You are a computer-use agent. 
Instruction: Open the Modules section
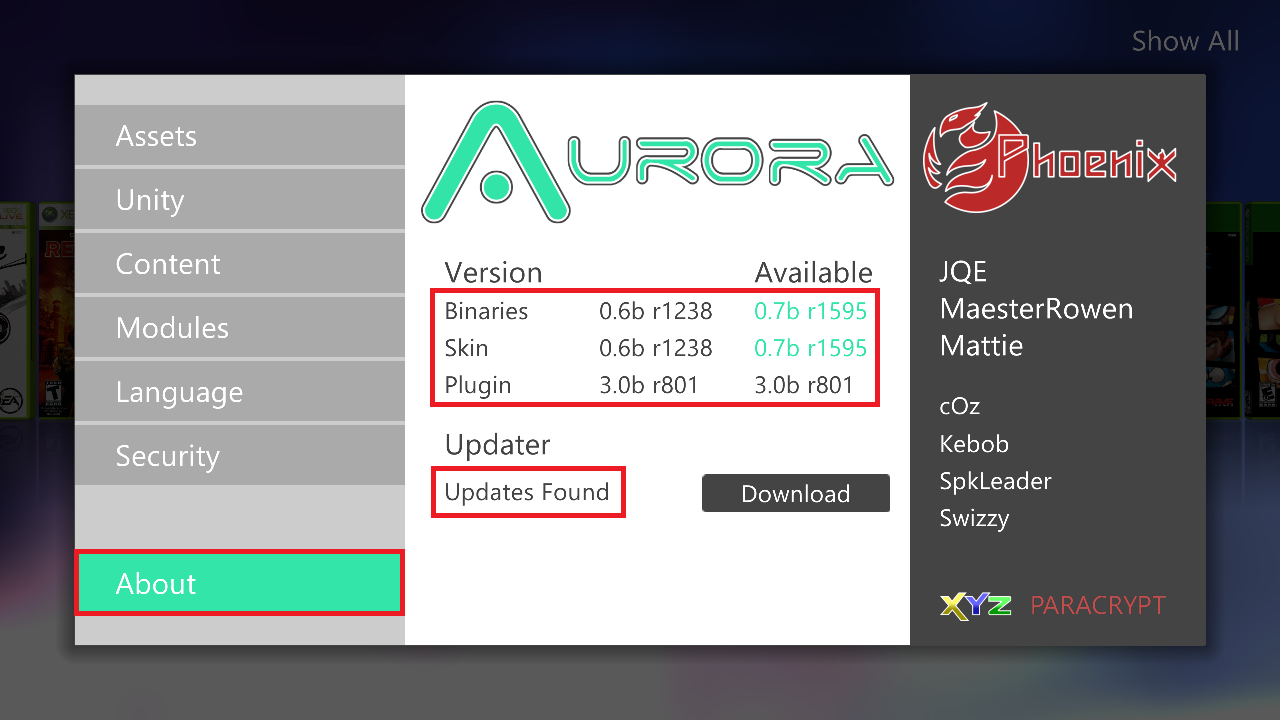[x=240, y=328]
